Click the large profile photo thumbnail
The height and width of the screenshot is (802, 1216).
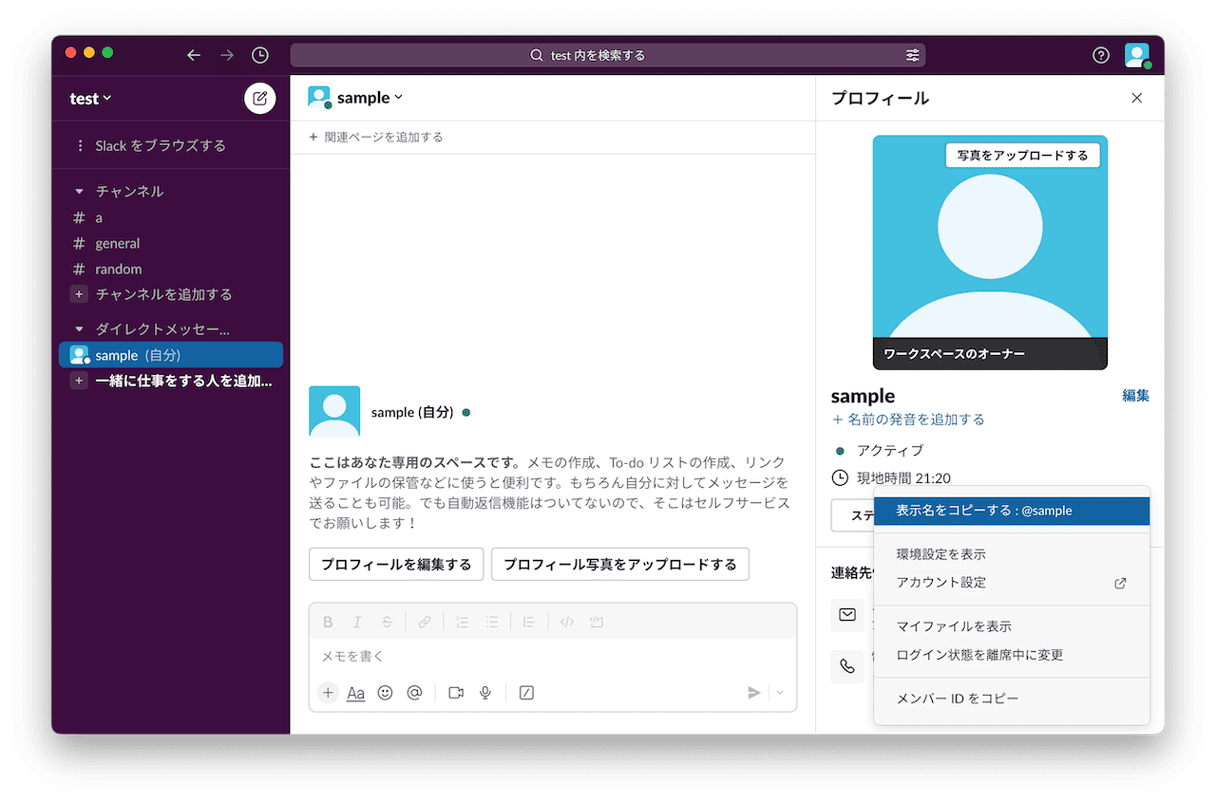990,253
